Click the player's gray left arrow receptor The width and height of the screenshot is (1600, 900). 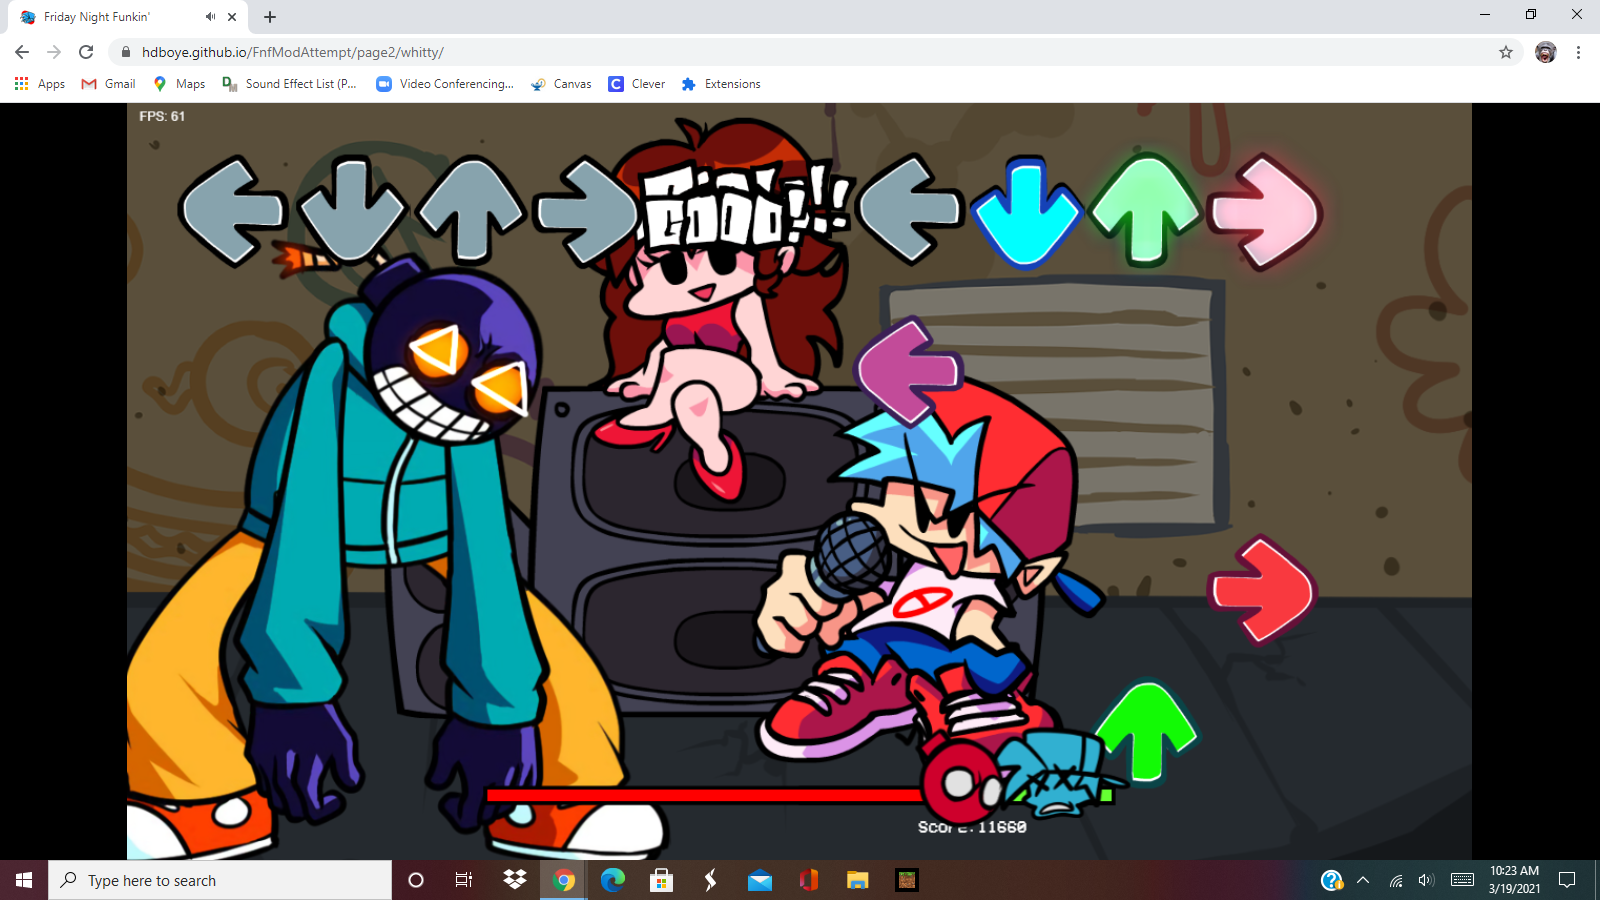[910, 211]
